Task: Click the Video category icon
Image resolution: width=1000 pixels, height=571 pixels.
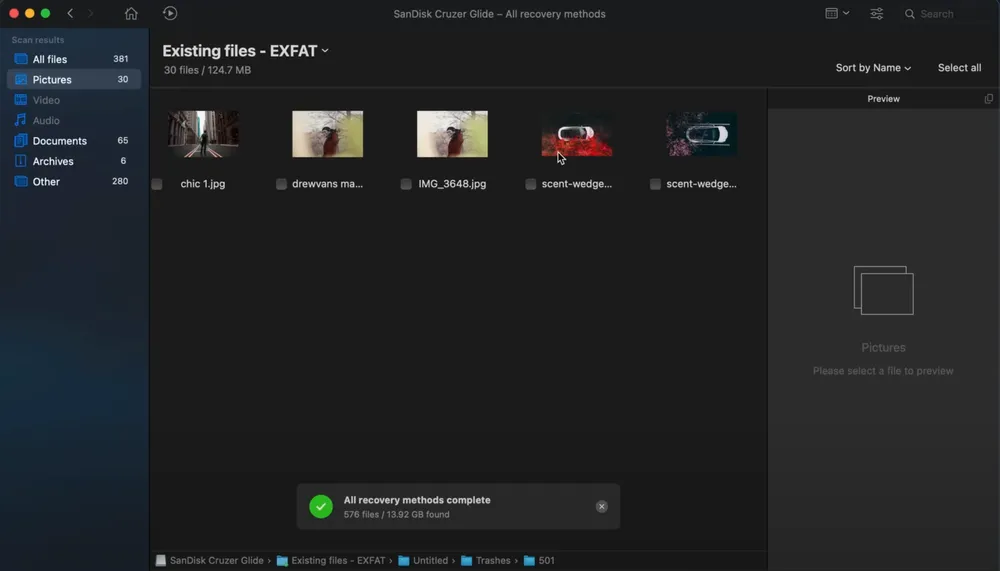Action: (21, 100)
